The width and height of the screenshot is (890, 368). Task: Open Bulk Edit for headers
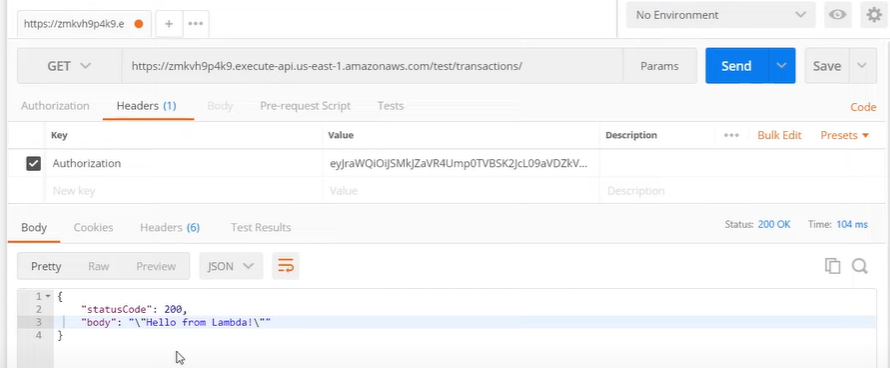(779, 135)
